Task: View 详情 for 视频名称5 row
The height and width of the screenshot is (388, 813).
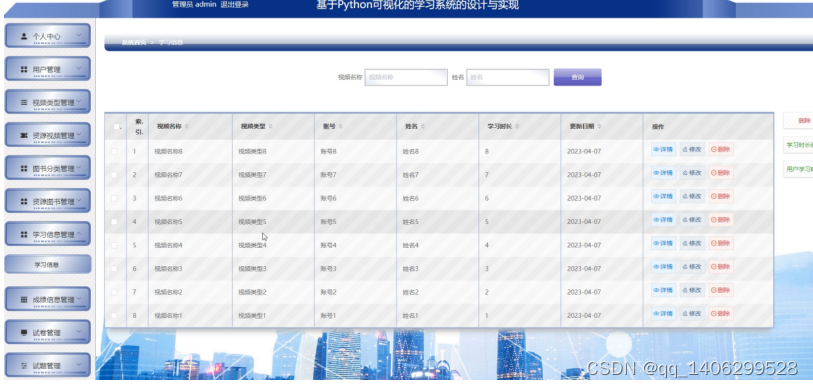Action: tap(664, 220)
